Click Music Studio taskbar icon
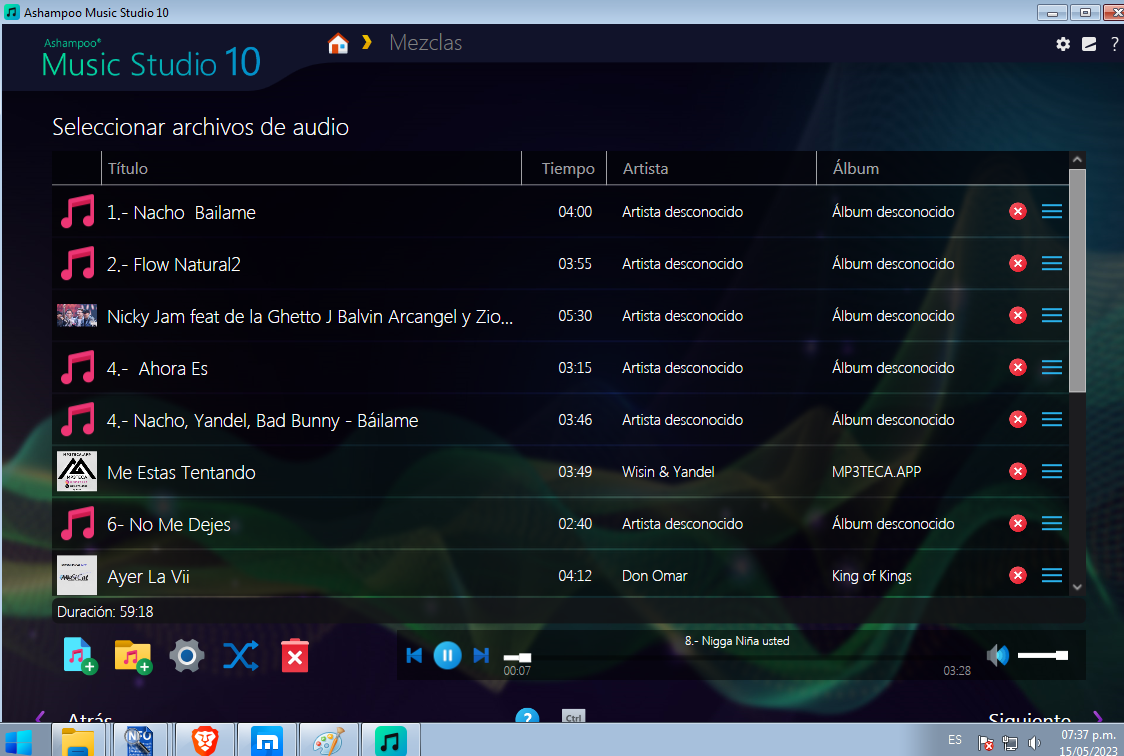Image resolution: width=1124 pixels, height=756 pixels. (391, 740)
